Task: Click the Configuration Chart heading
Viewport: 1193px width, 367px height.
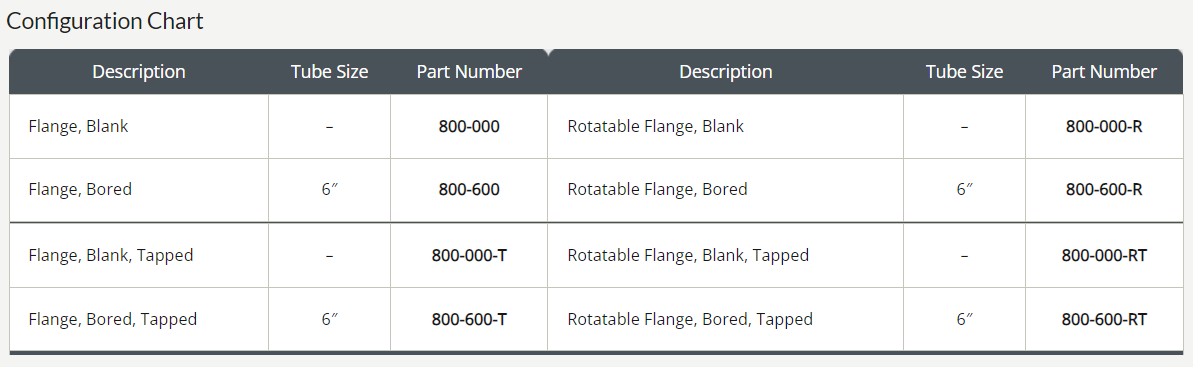Action: (x=105, y=21)
